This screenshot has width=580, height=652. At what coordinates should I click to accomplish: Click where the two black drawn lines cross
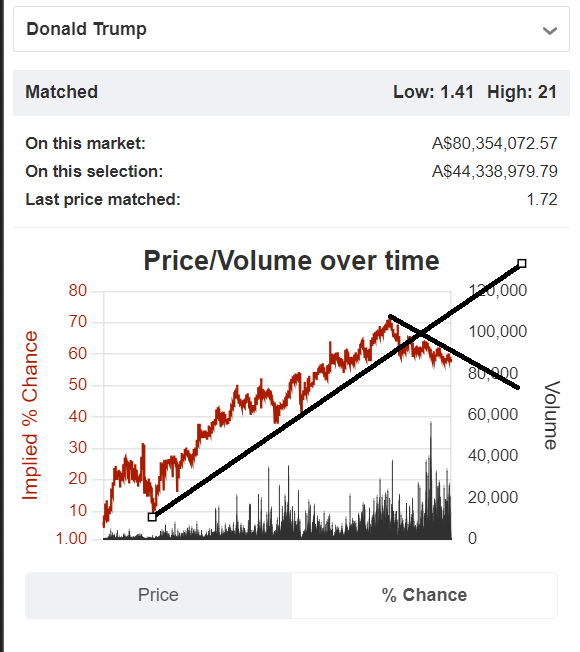click(x=421, y=333)
